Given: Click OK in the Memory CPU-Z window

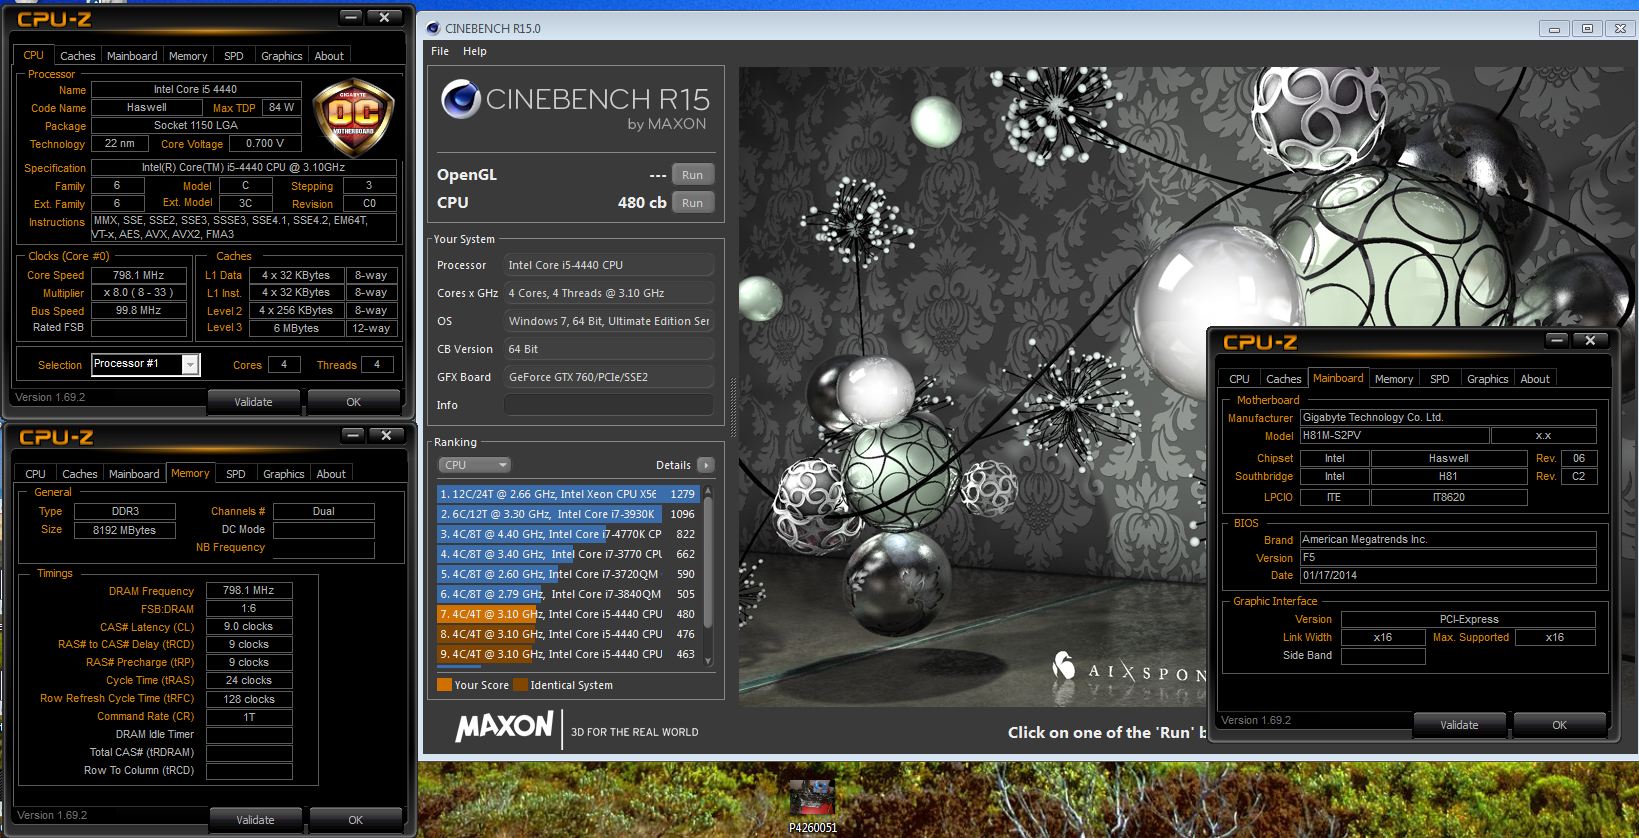Looking at the screenshot, I should coord(355,820).
